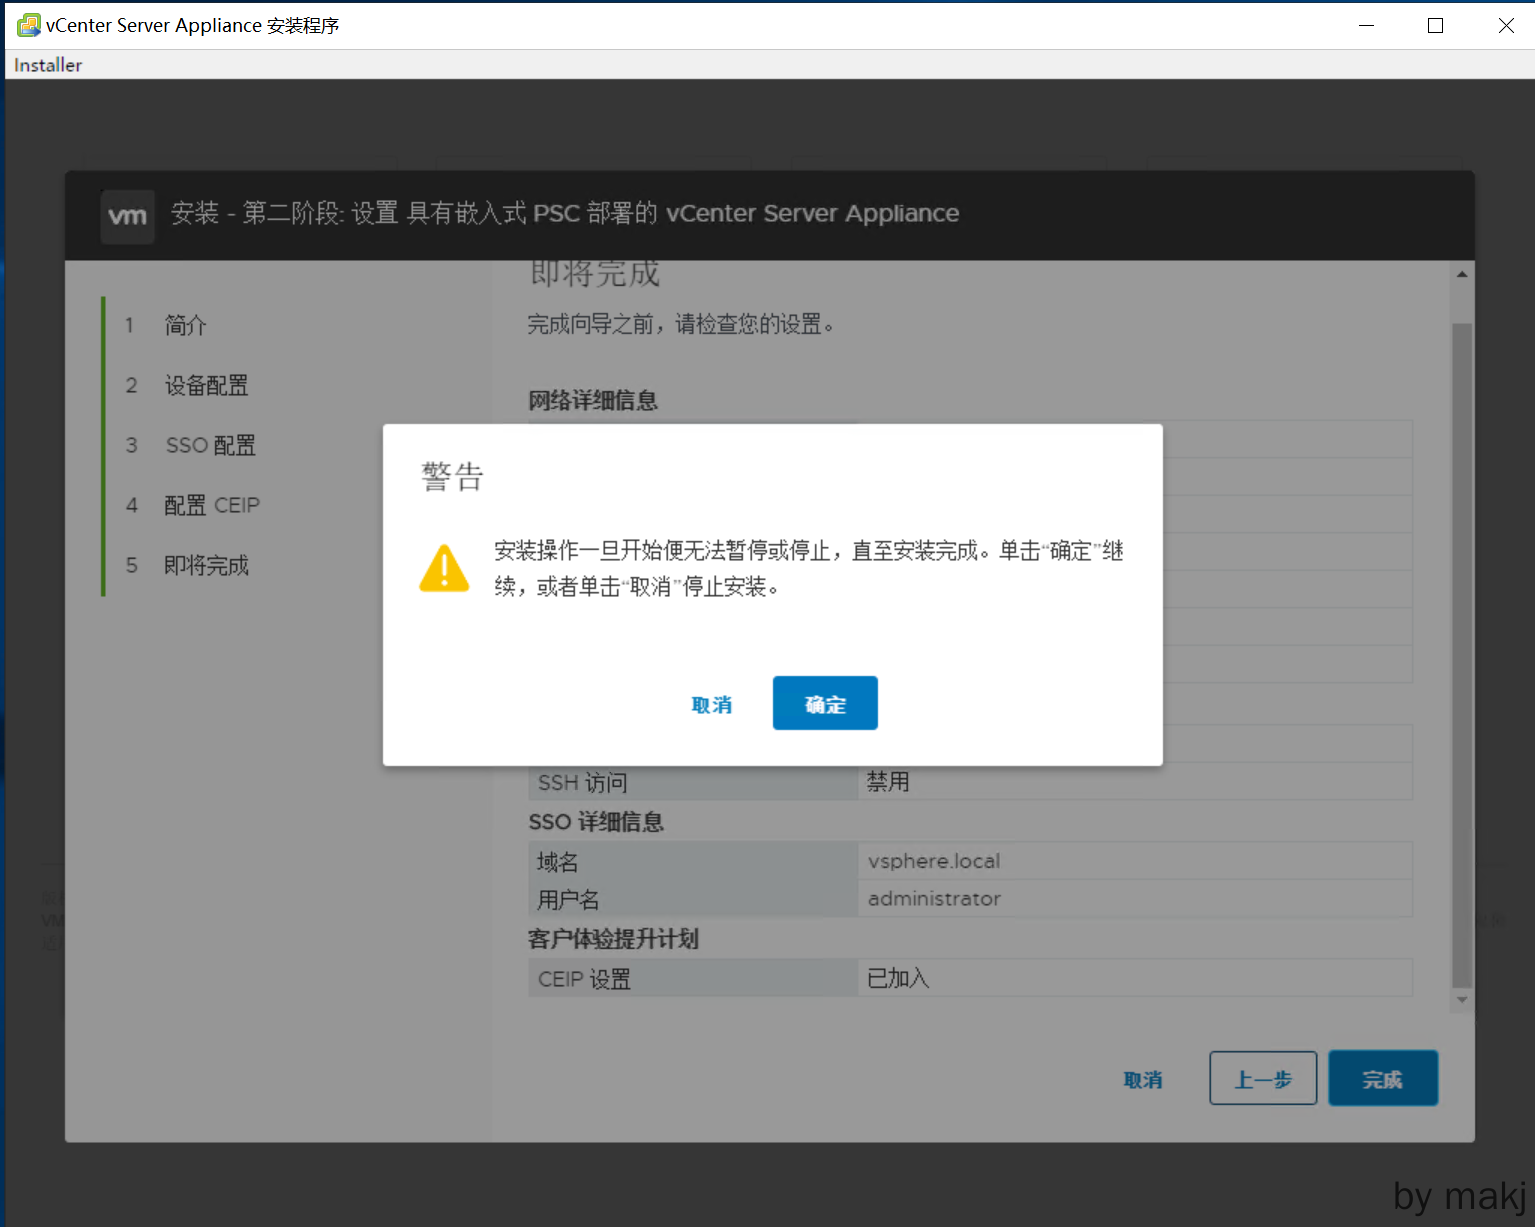Viewport: 1535px width, 1227px height.
Task: Go back with the 上一步 button
Action: click(x=1262, y=1078)
